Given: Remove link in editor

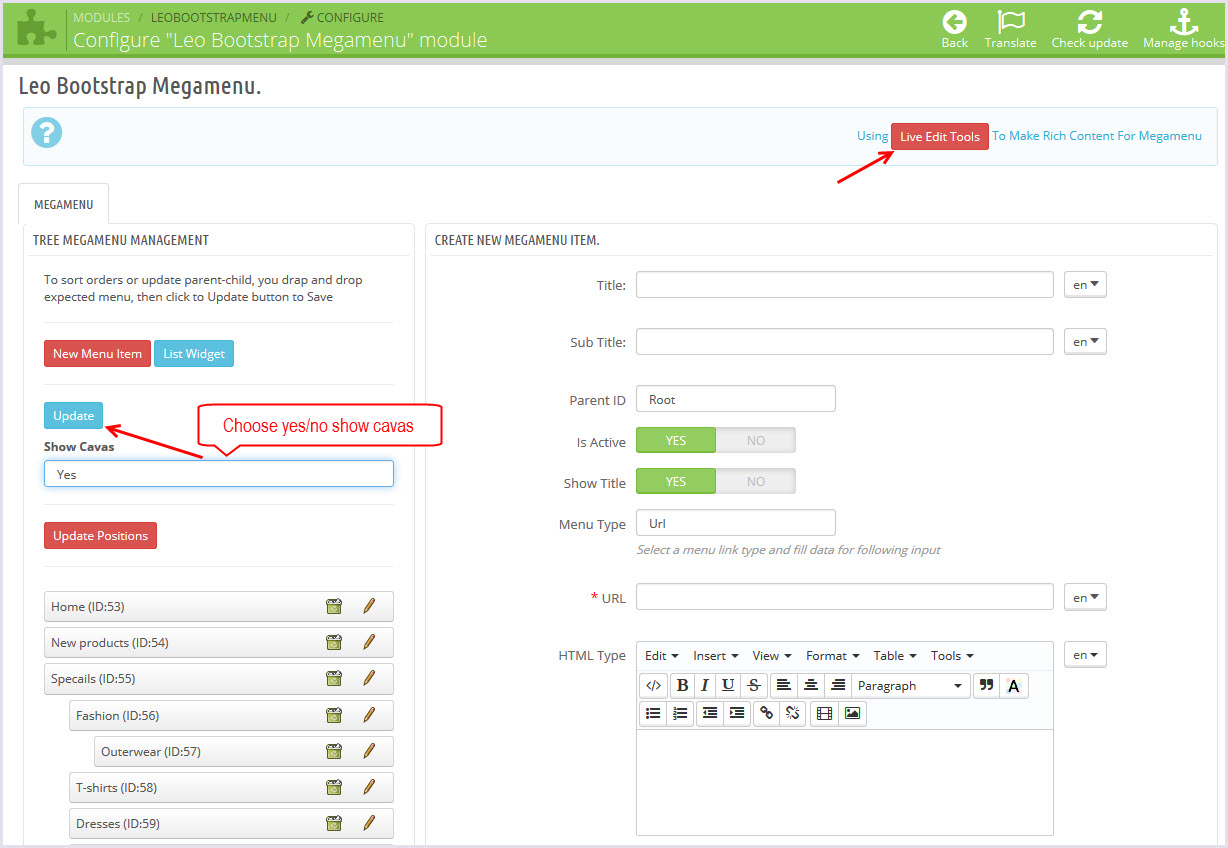Looking at the screenshot, I should 793,713.
